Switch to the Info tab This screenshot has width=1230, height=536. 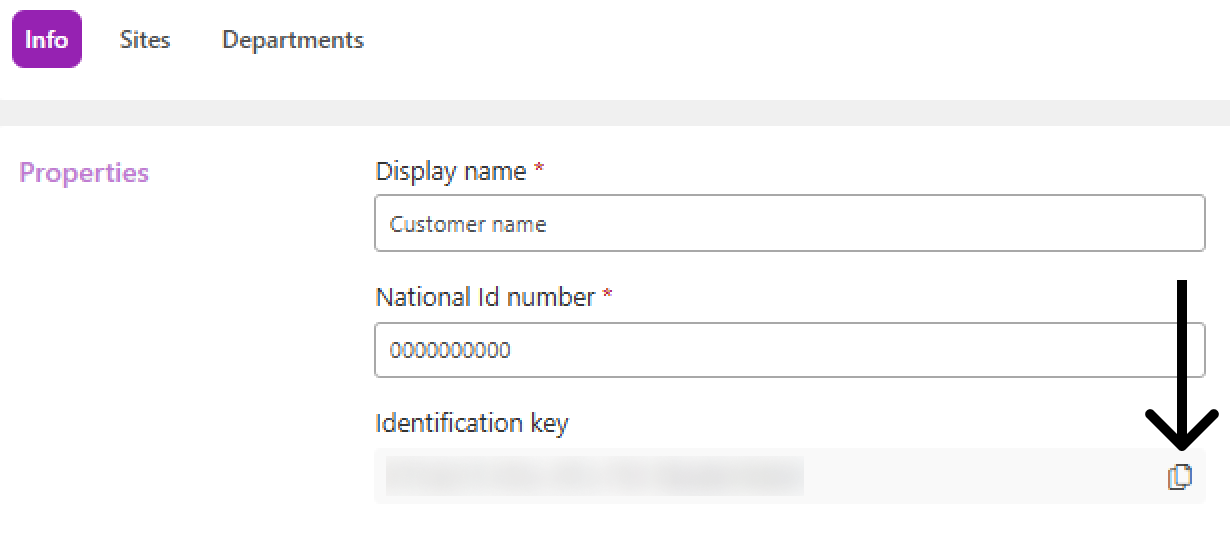[x=46, y=40]
